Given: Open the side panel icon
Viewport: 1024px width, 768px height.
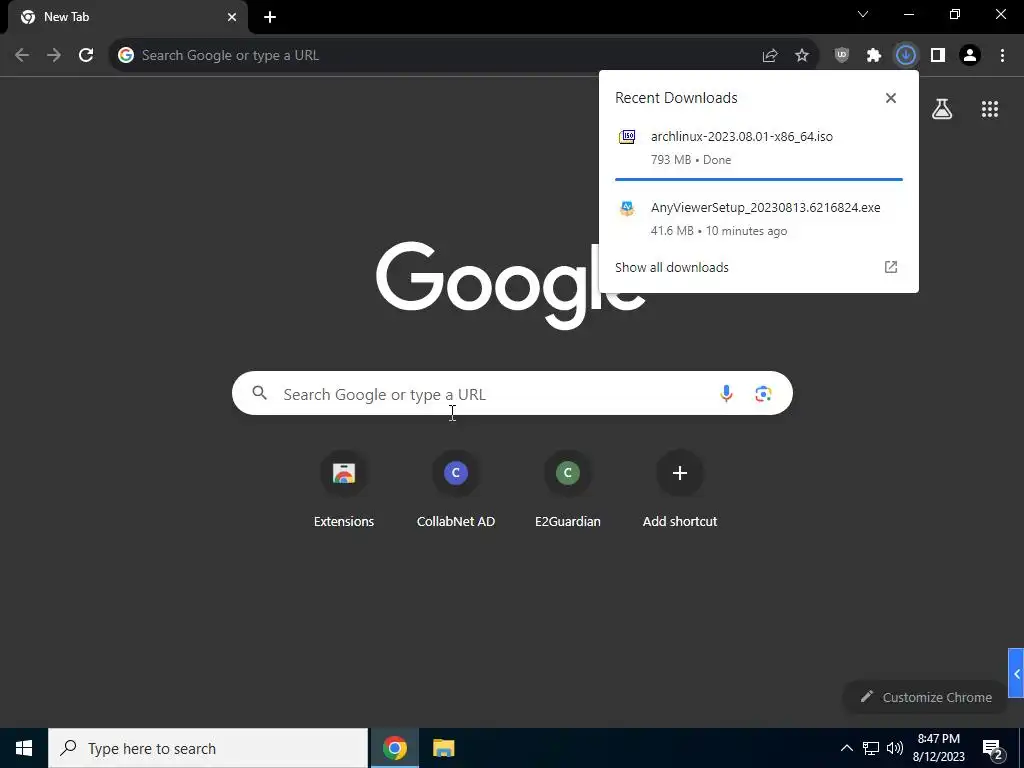Looking at the screenshot, I should click(x=938, y=56).
